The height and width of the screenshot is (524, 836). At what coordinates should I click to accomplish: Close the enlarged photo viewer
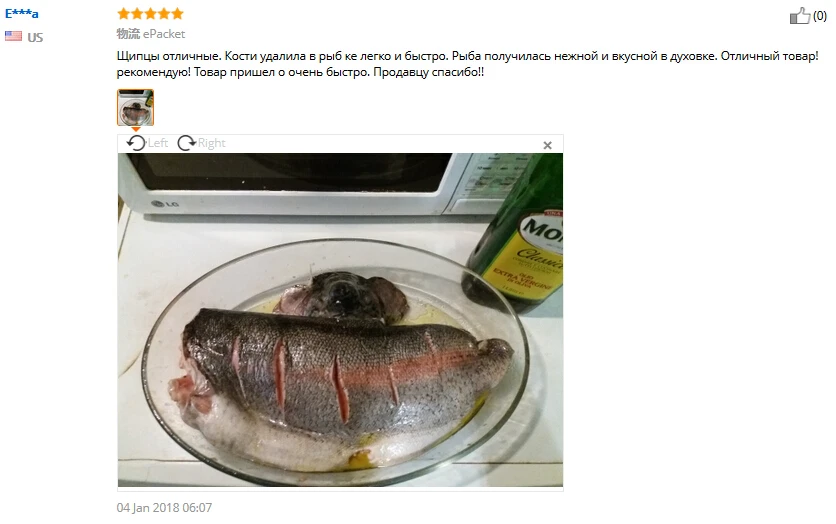547,145
